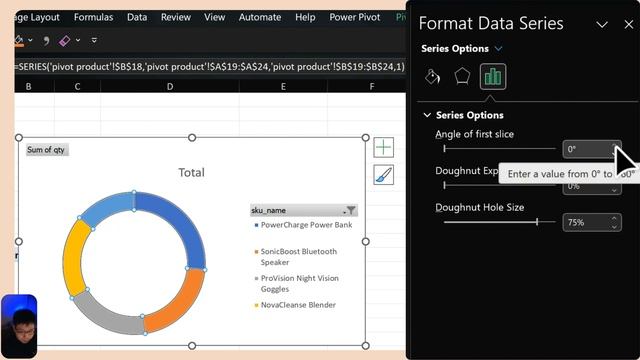The image size is (640, 360).
Task: Open the eraser dropdown arrow
Action: (78, 40)
